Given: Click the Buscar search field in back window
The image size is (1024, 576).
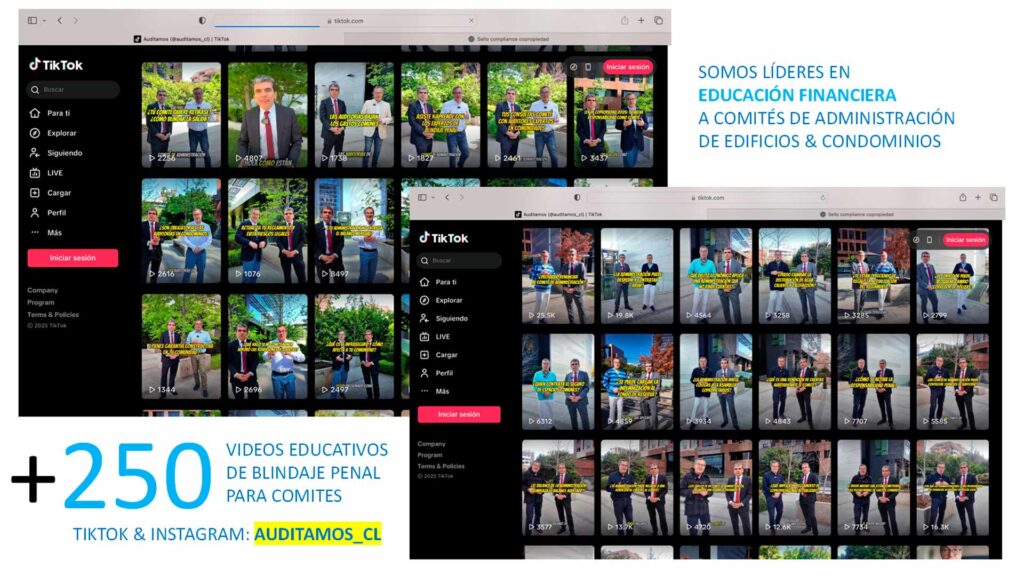Looking at the screenshot, I should pos(73,89).
